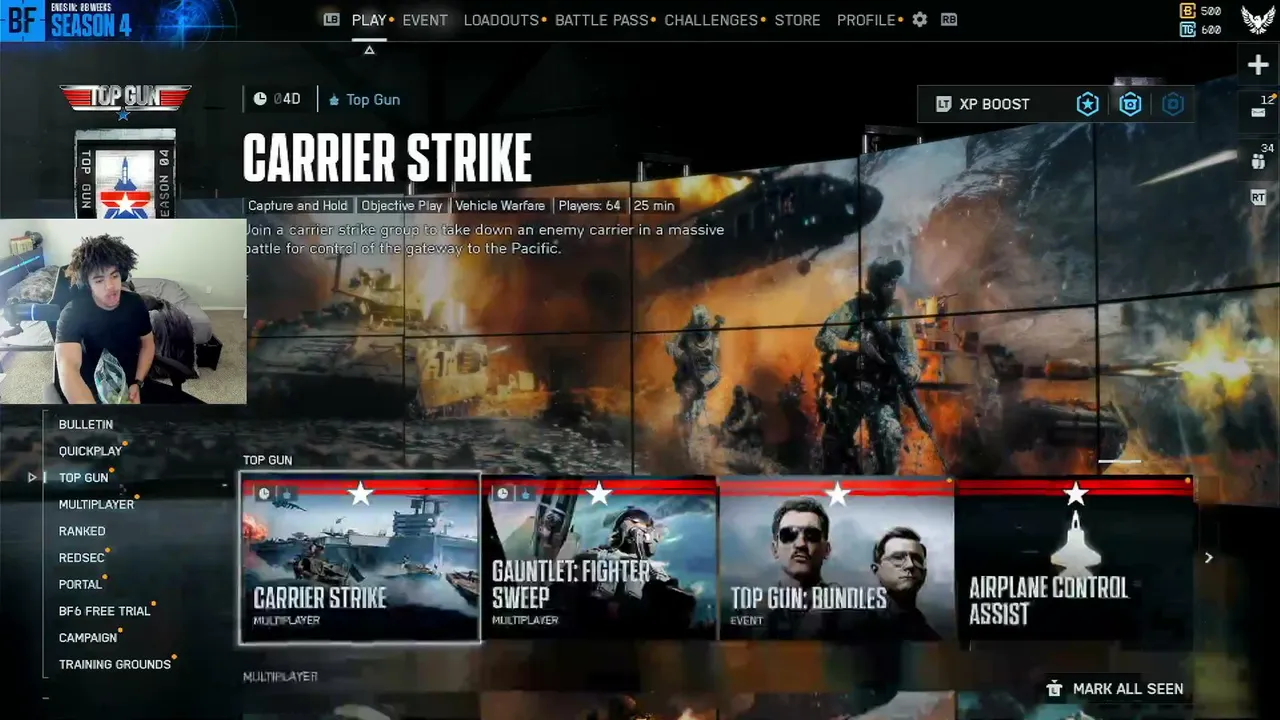
Task: Open Portal in the side menu
Action: coord(80,585)
